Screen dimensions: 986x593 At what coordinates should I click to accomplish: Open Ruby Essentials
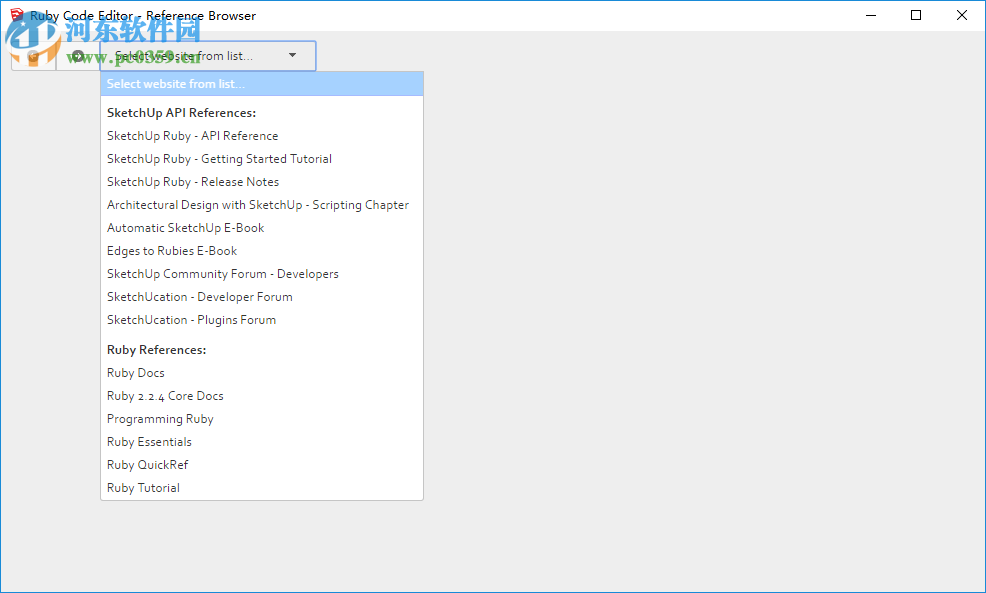click(149, 441)
